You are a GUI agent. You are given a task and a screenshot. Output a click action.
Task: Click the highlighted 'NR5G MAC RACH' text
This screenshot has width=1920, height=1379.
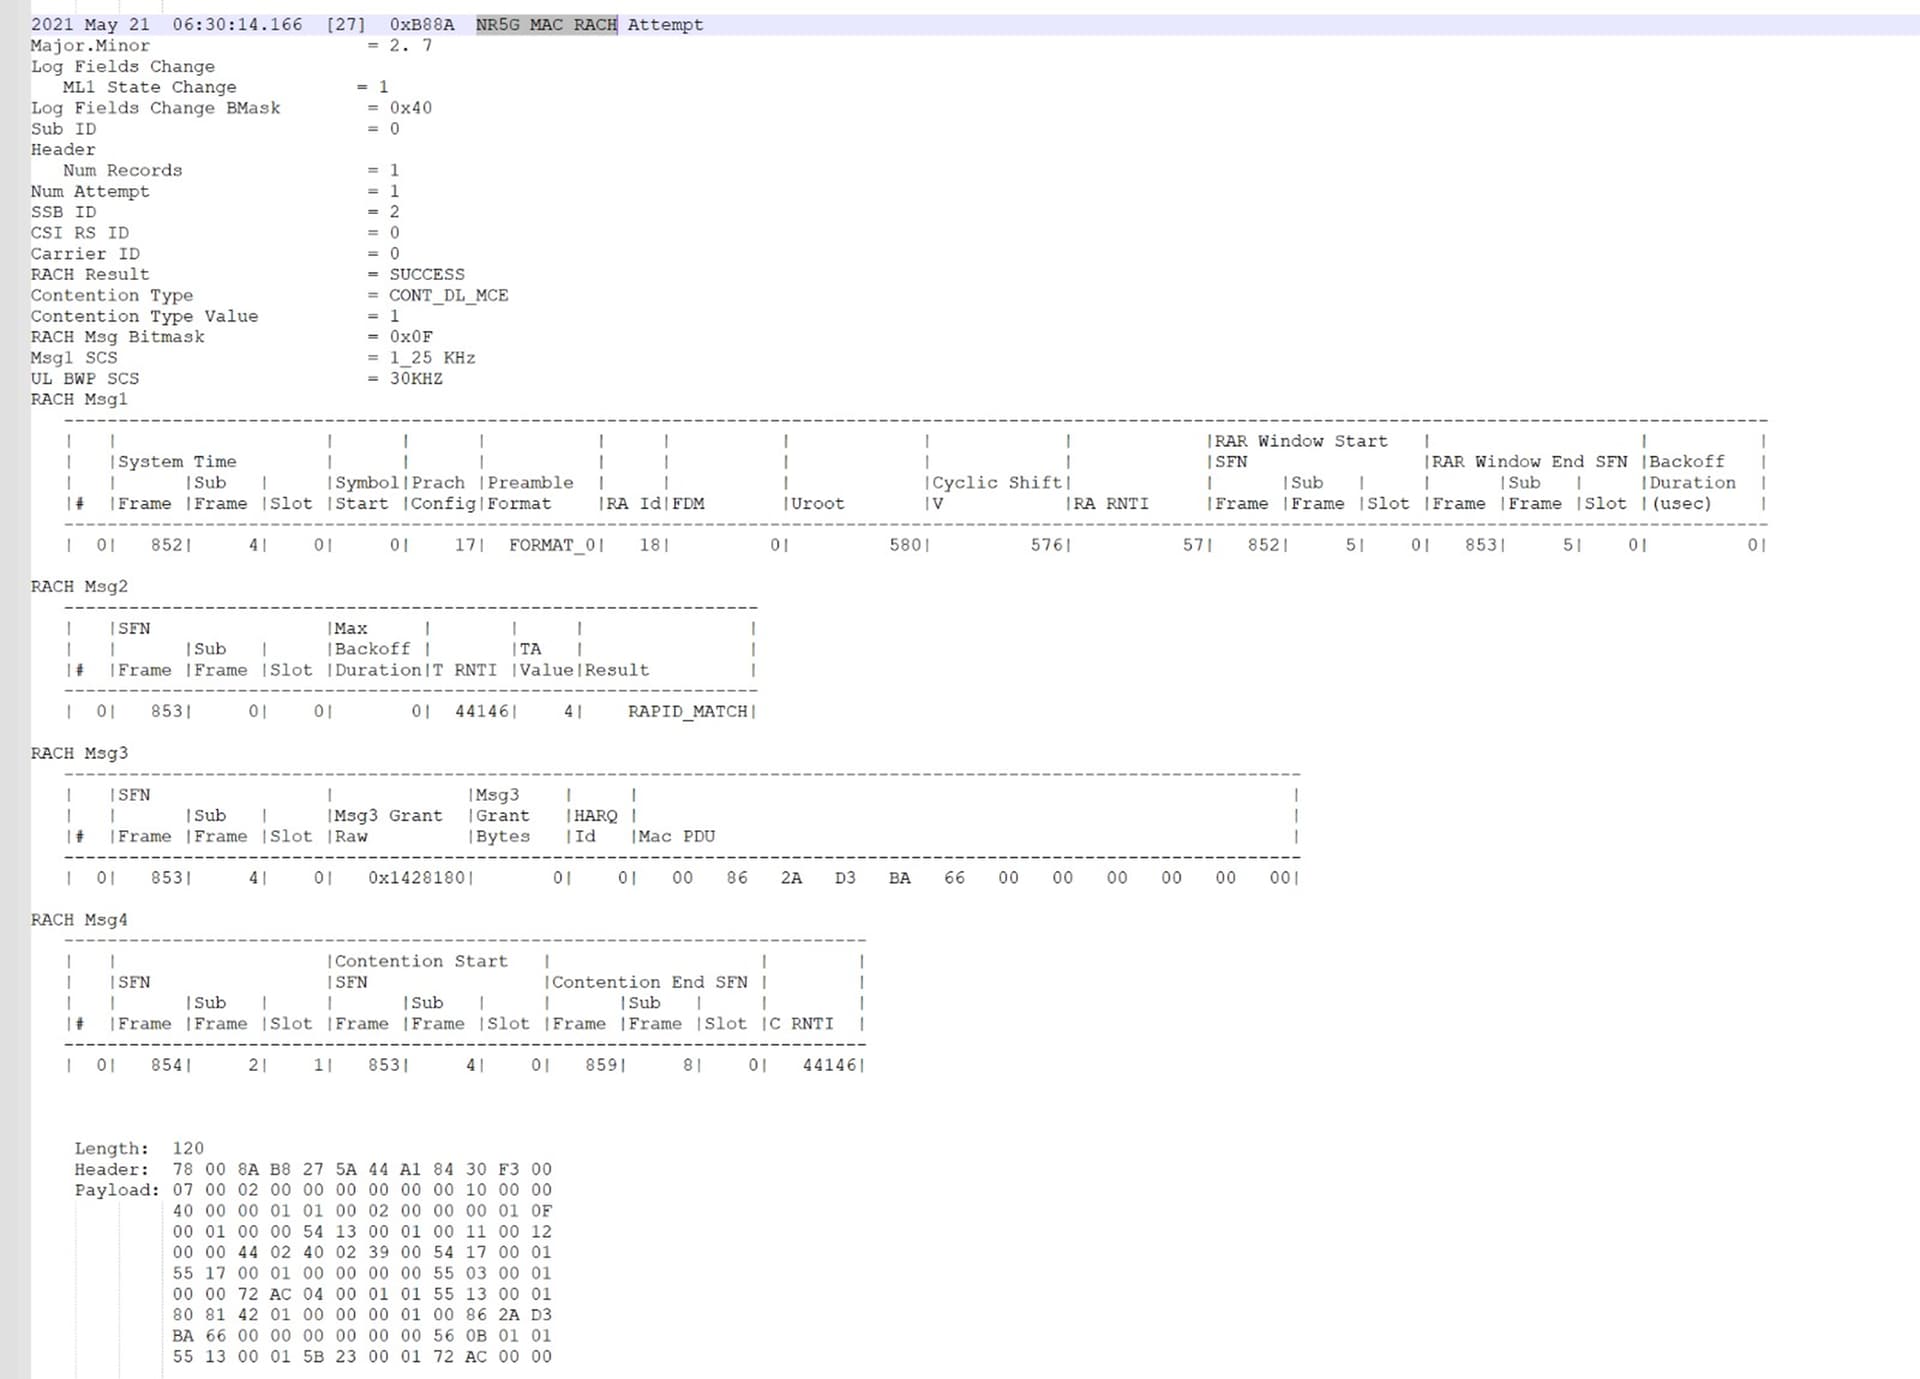point(546,25)
